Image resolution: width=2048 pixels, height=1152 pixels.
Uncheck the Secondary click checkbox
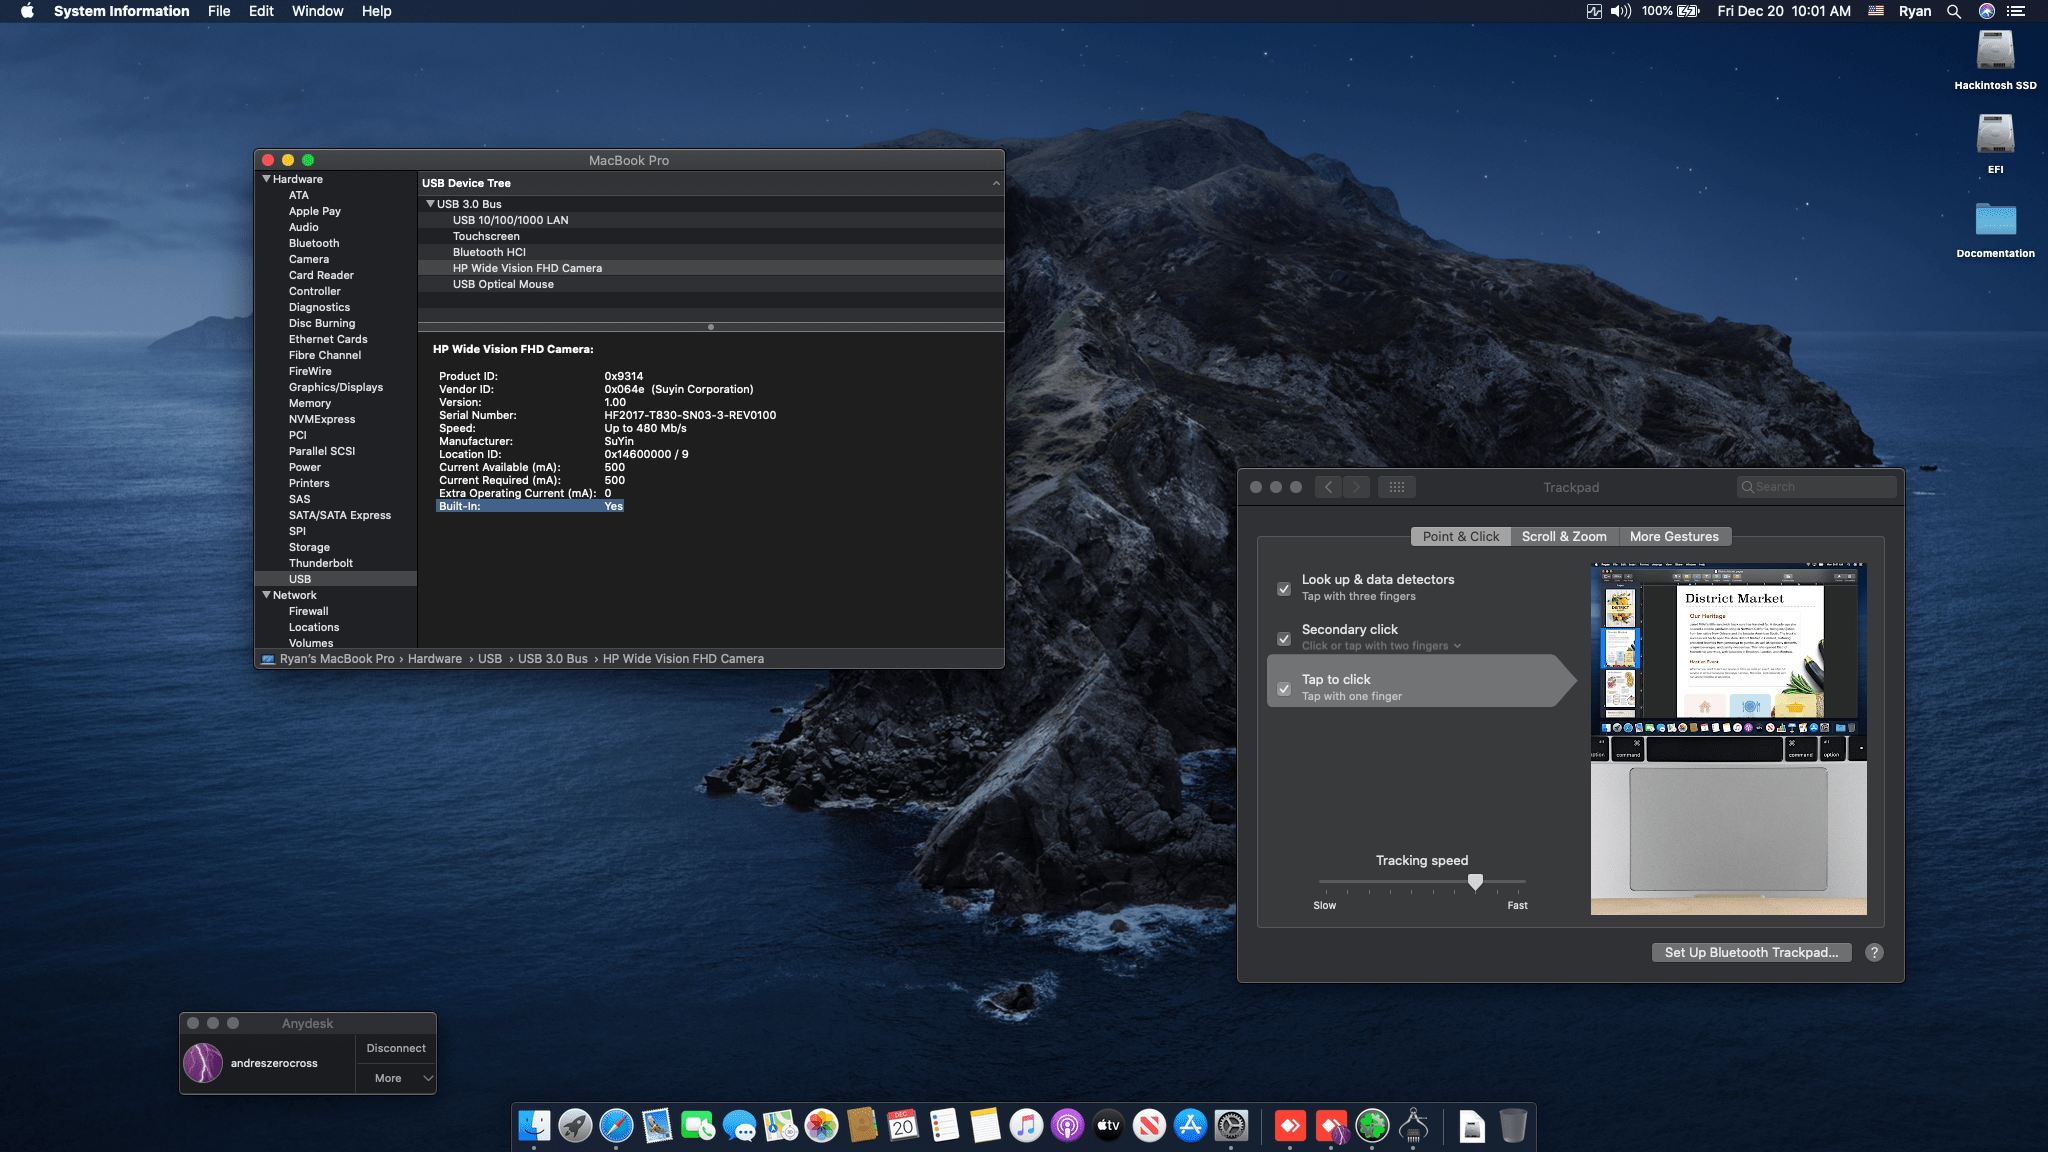pyautogui.click(x=1284, y=639)
